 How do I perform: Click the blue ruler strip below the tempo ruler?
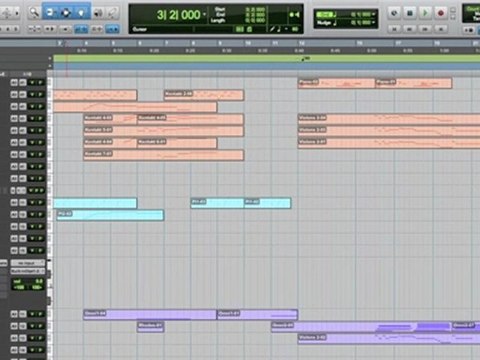pos(266,66)
